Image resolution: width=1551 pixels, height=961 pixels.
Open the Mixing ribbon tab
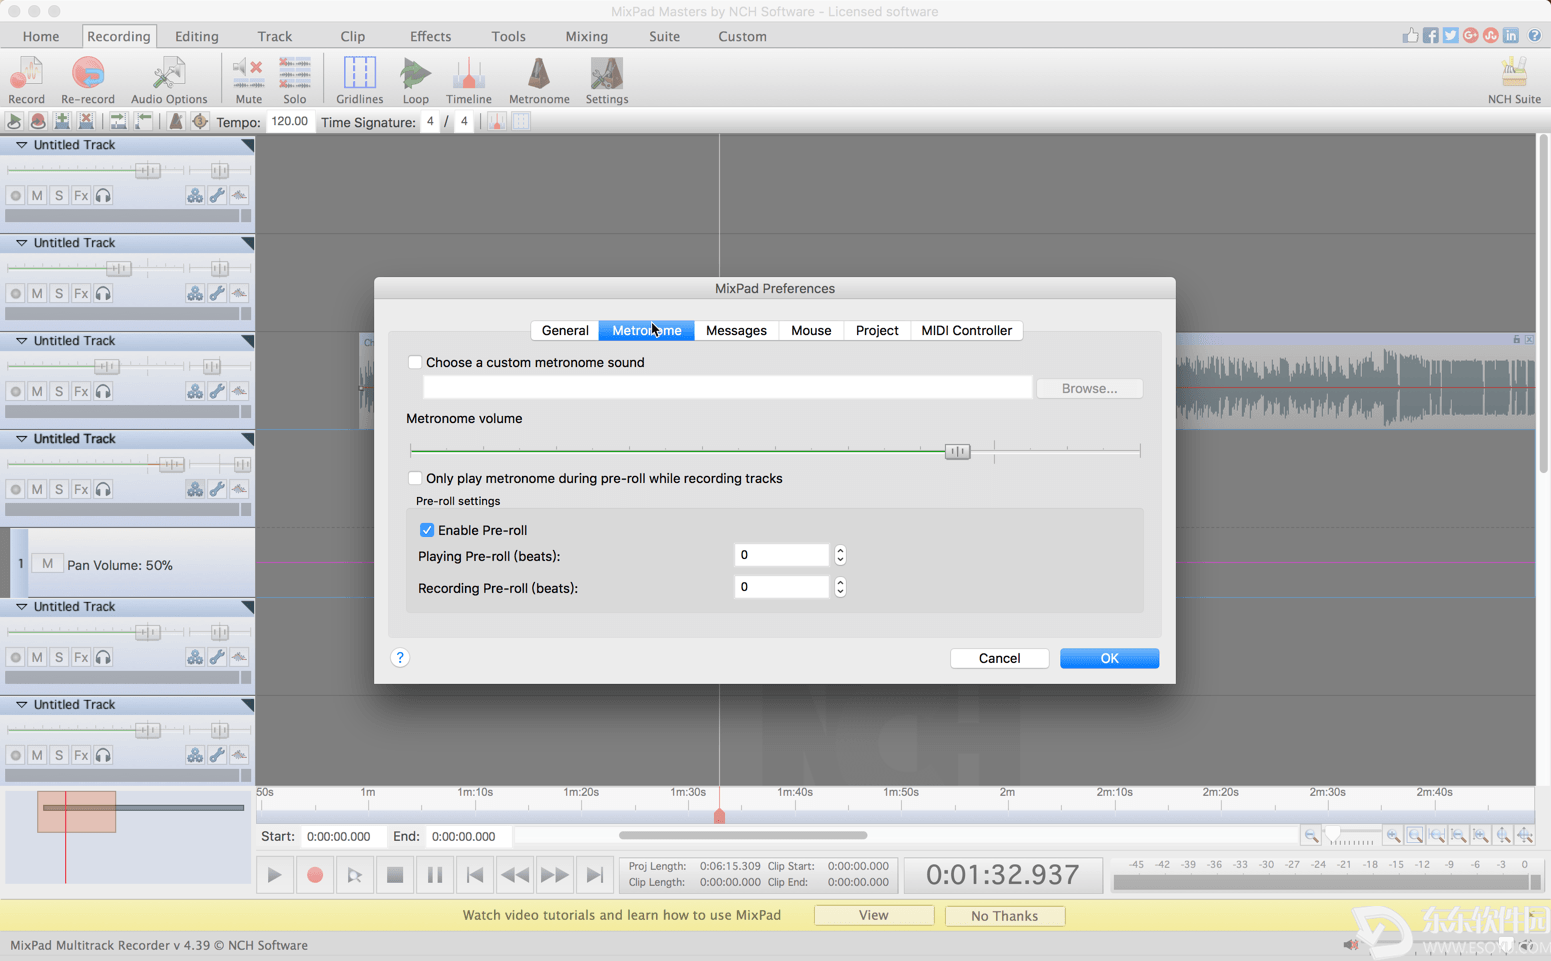pos(586,36)
